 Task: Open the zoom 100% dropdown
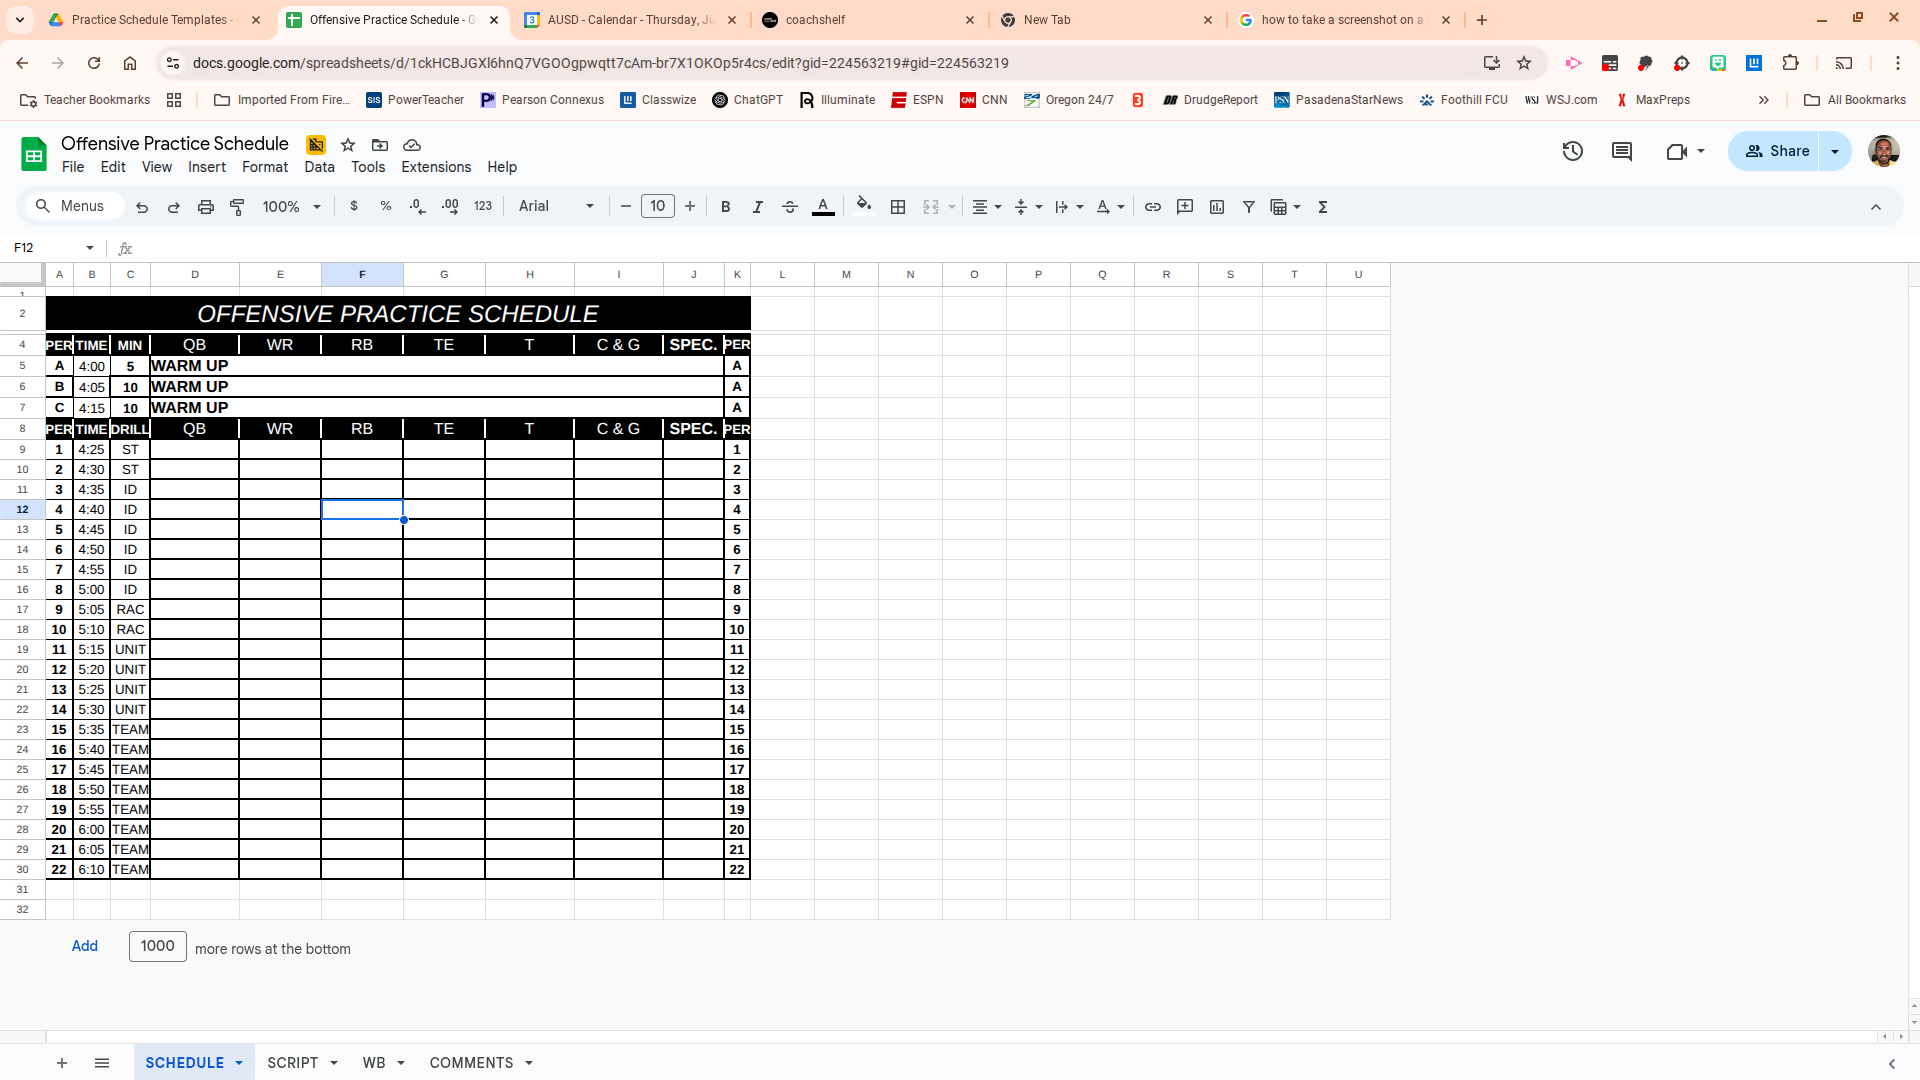291,207
